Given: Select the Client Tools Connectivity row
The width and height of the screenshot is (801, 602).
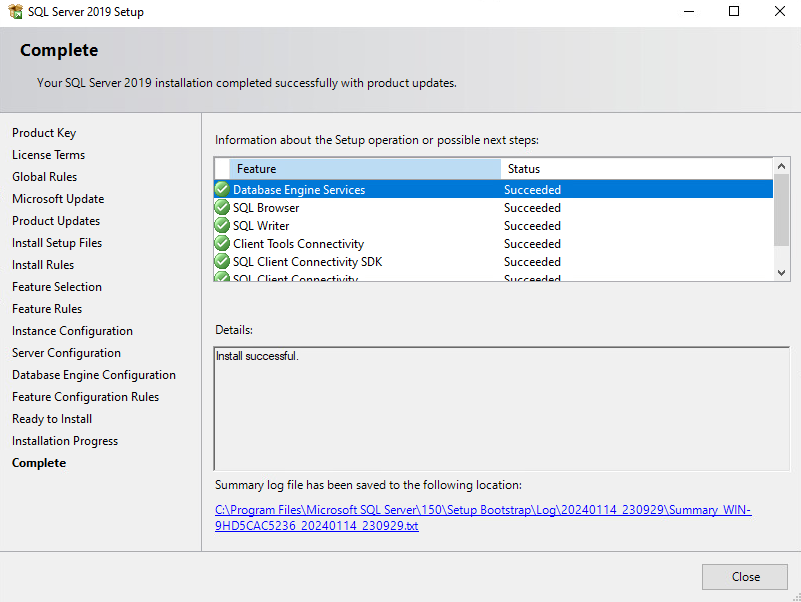Looking at the screenshot, I should pos(493,243).
